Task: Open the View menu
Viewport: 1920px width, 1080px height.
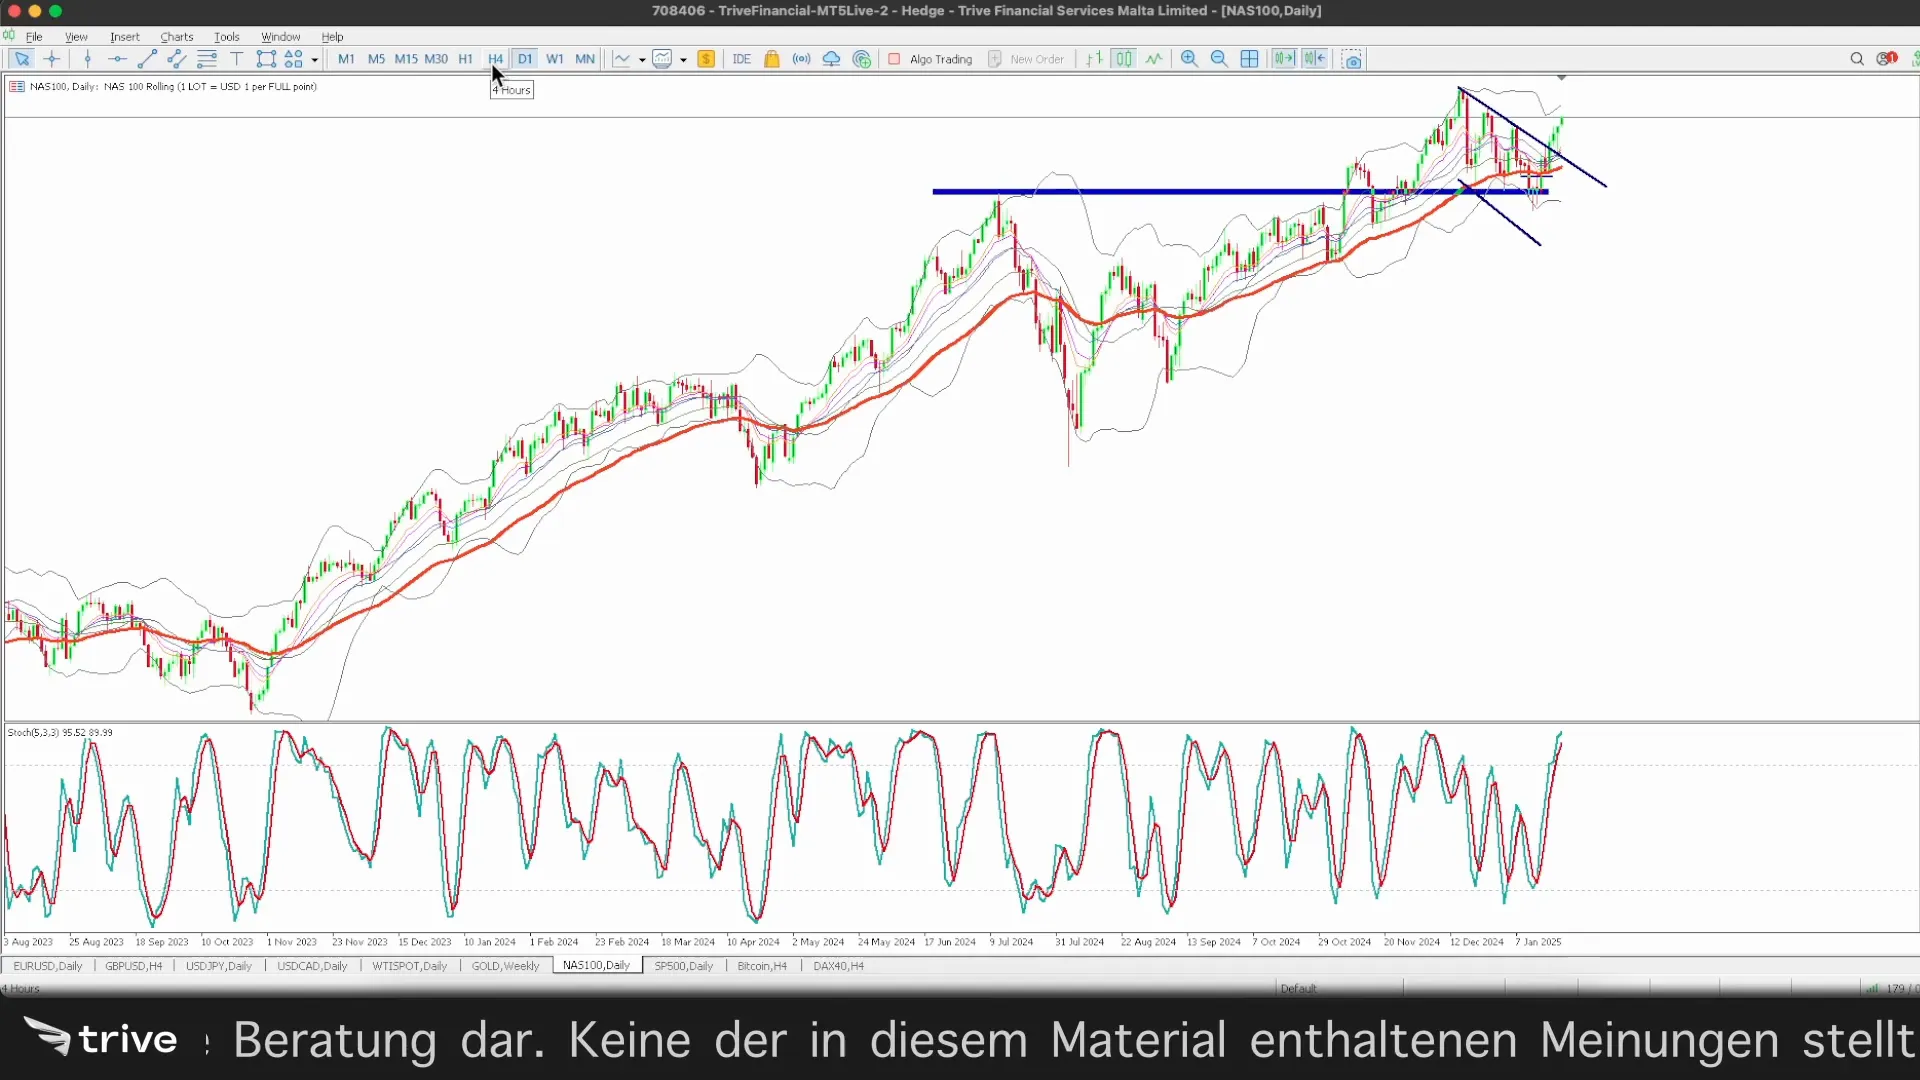Action: 76,37
